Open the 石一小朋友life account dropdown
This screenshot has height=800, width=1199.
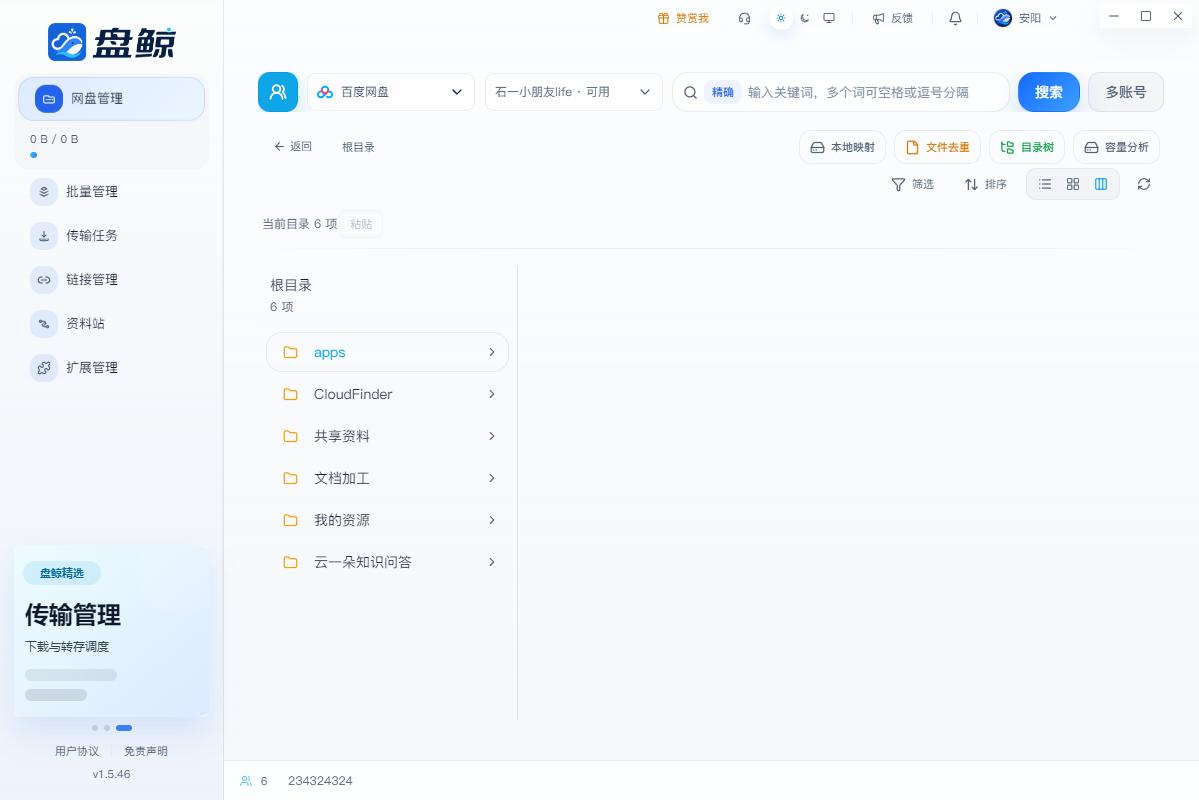coord(574,92)
